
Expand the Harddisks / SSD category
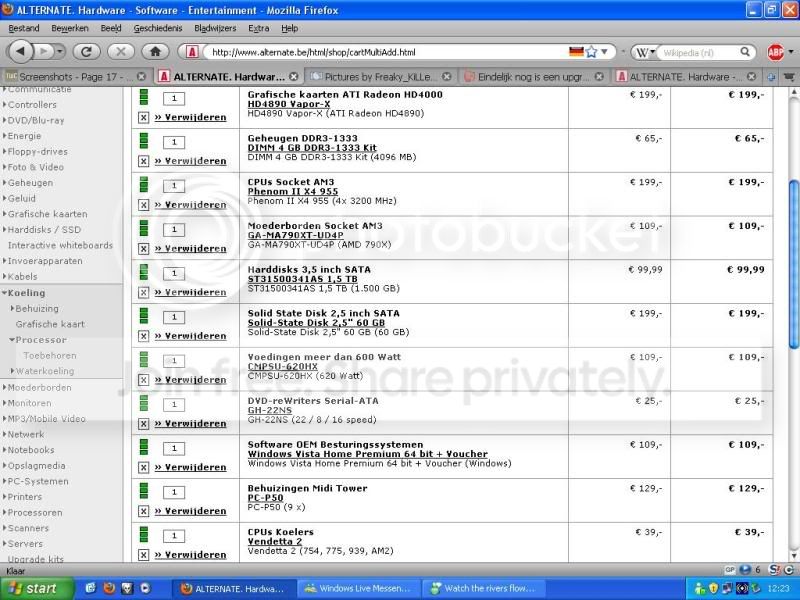pos(43,230)
